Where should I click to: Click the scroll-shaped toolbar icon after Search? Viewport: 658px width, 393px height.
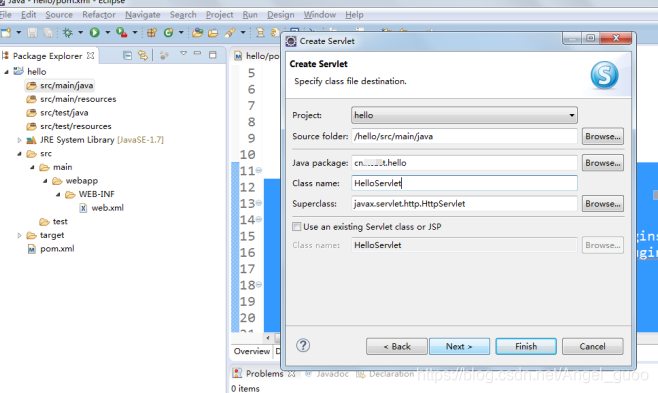coord(260,32)
